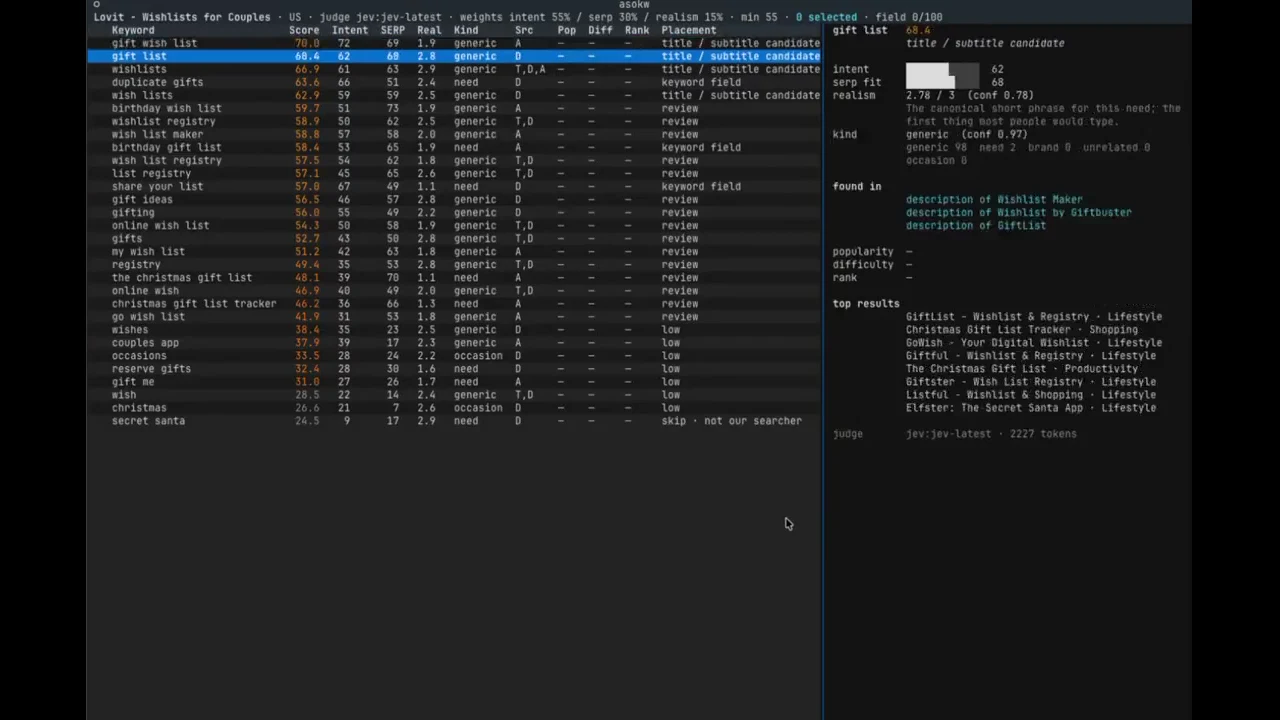Click the Kind column header
The width and height of the screenshot is (1280, 720).
(466, 30)
